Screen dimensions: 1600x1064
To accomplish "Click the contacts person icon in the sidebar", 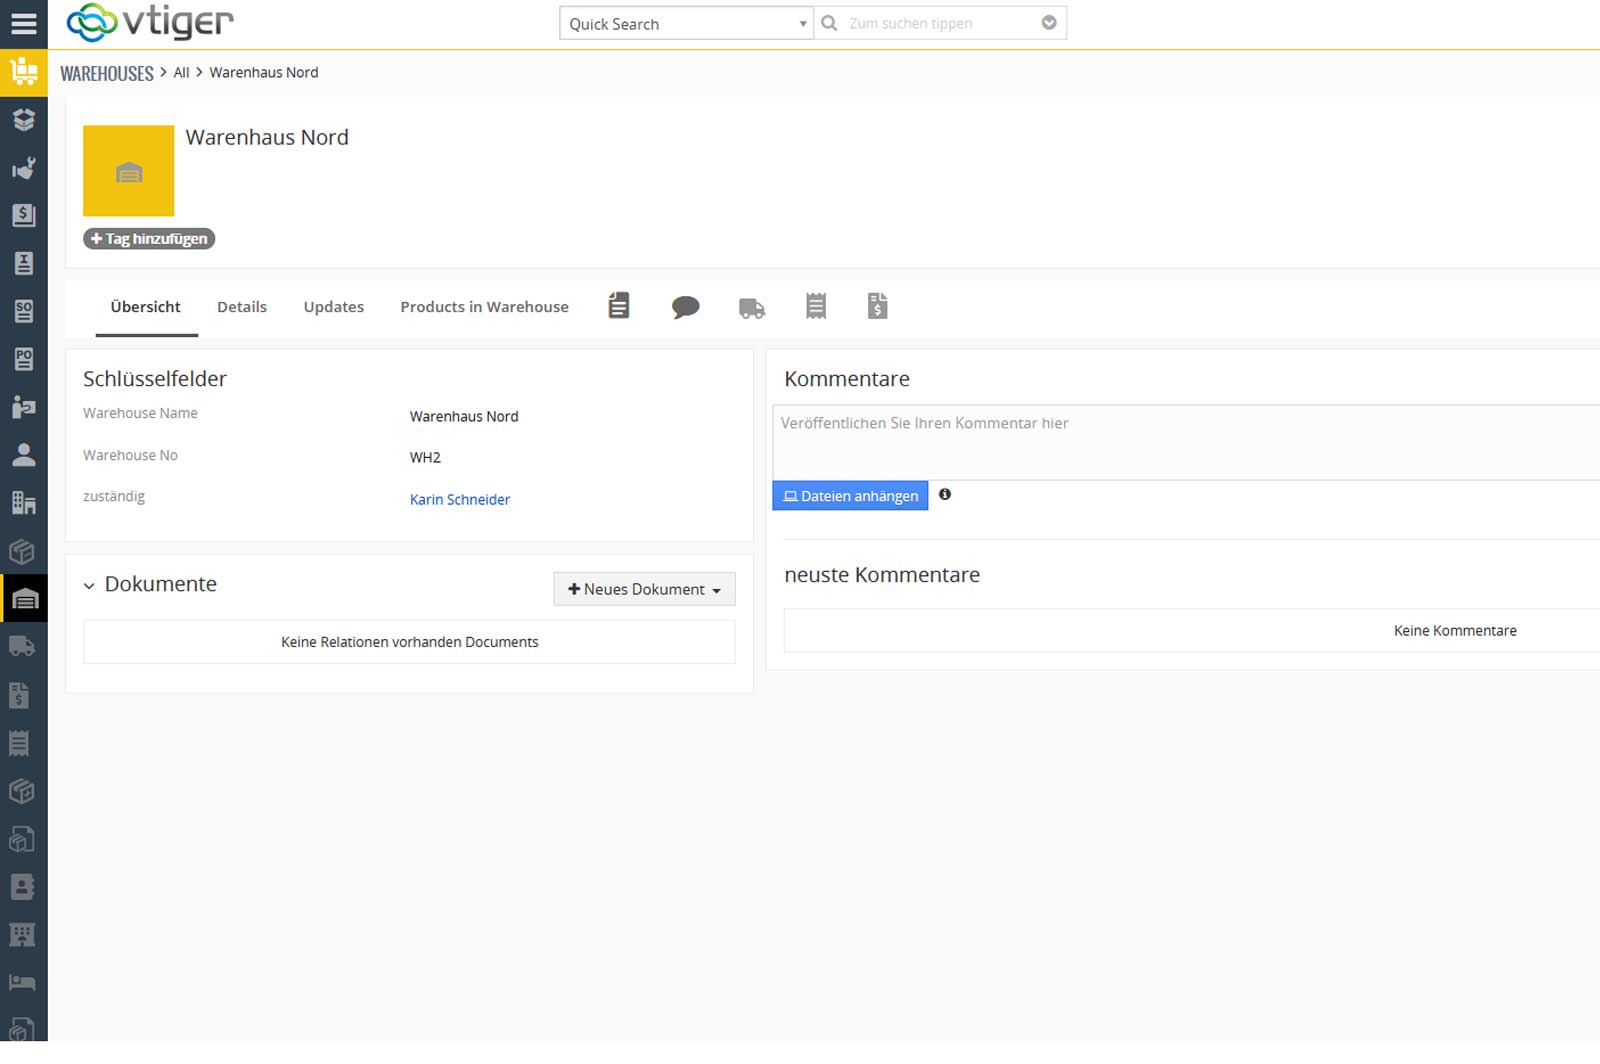I will [x=23, y=455].
